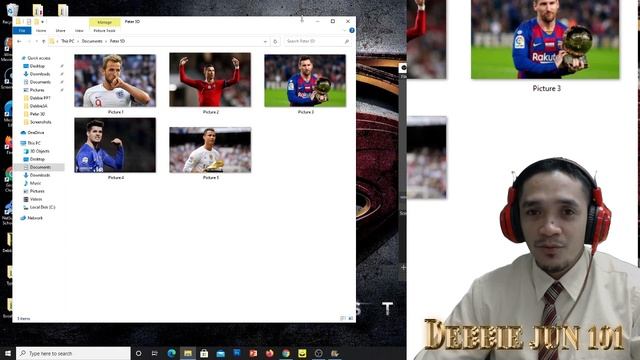Go up one folder with the up arrow
Image resolution: width=640 pixels, height=360 pixels.
click(x=44, y=41)
